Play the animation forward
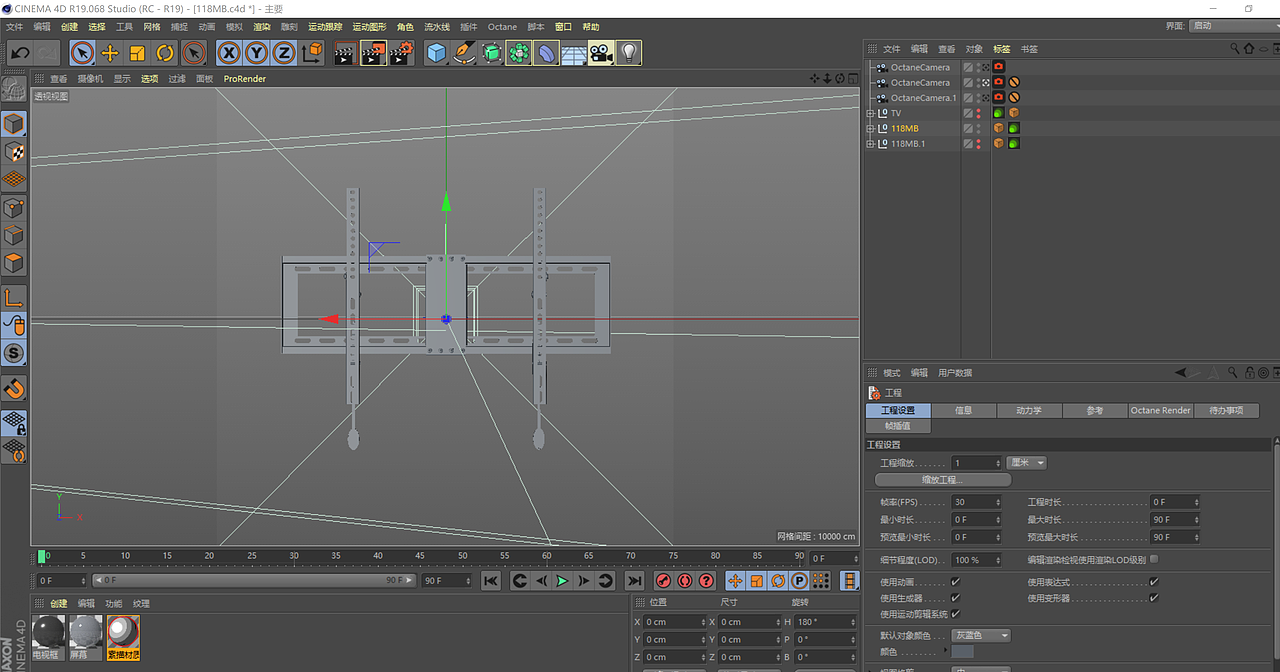The height and width of the screenshot is (672, 1280). (x=562, y=580)
